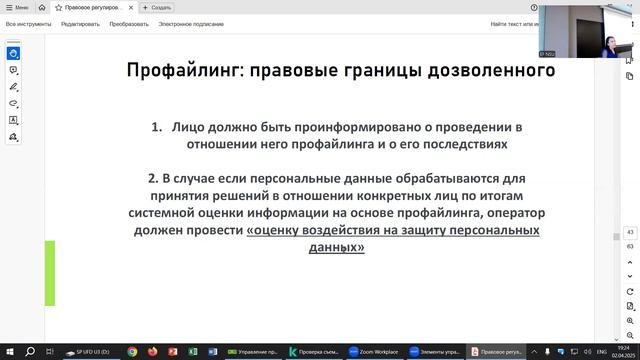Open the Acrobat Меню hamburger menu
The height and width of the screenshot is (360, 640).
[17, 8]
